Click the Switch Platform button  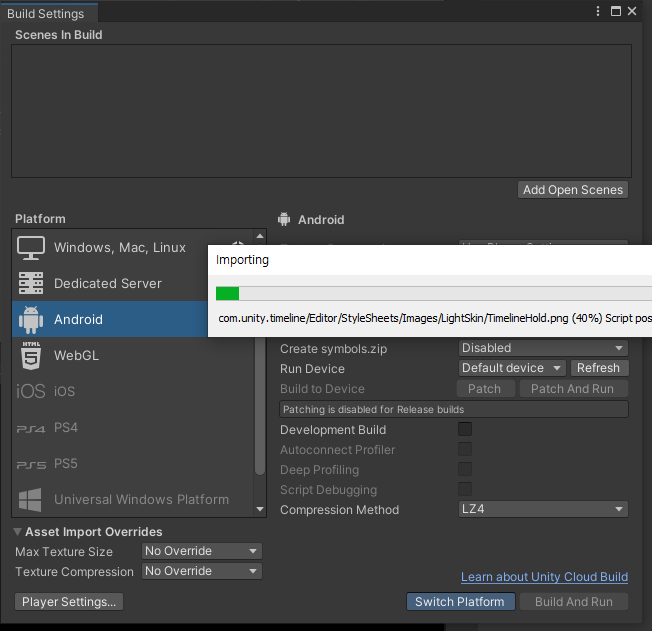tap(460, 601)
